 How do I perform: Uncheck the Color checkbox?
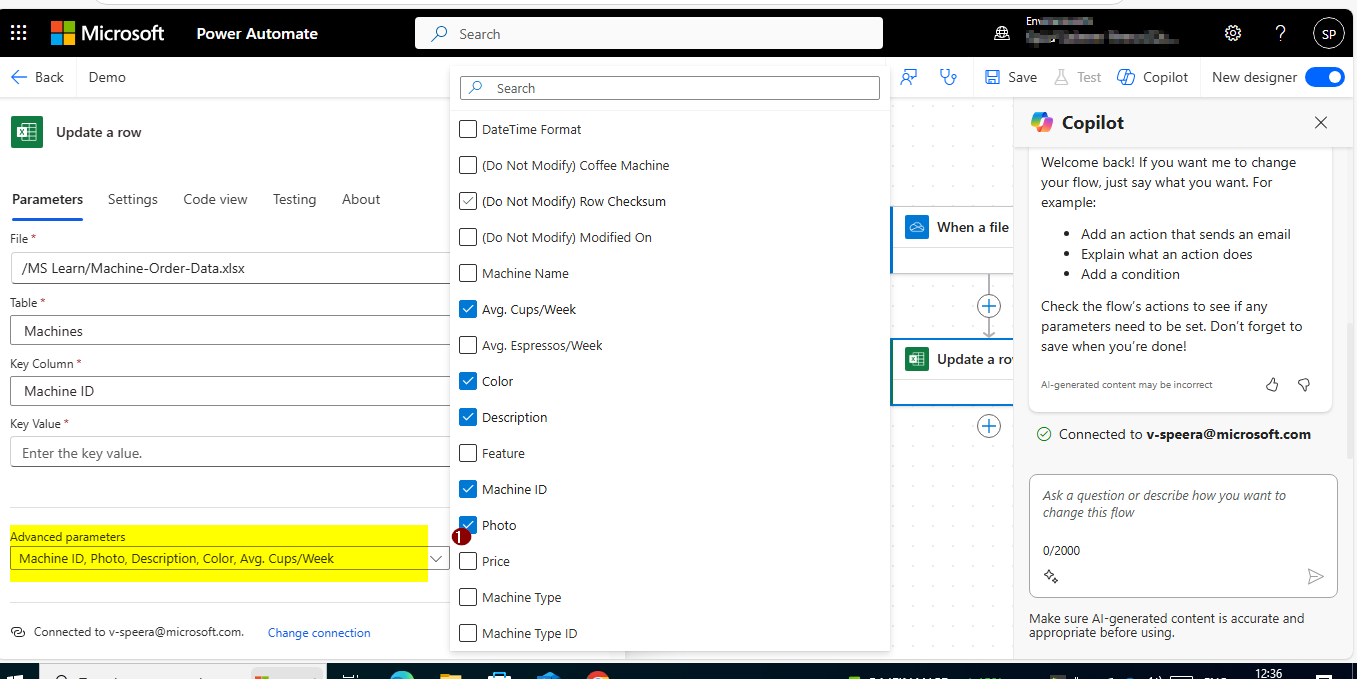tap(468, 381)
